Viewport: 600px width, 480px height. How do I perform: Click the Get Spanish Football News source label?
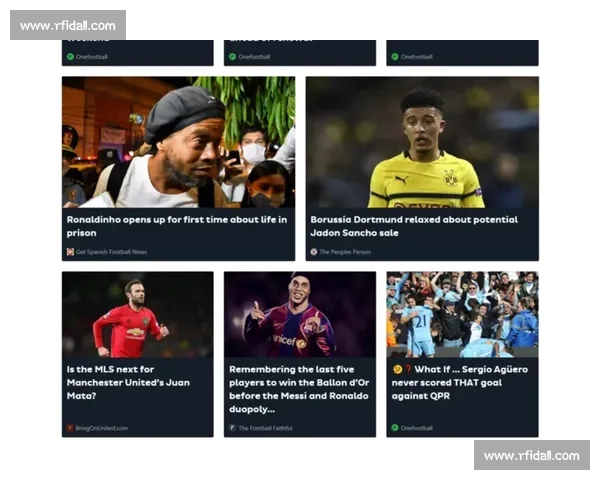(111, 252)
